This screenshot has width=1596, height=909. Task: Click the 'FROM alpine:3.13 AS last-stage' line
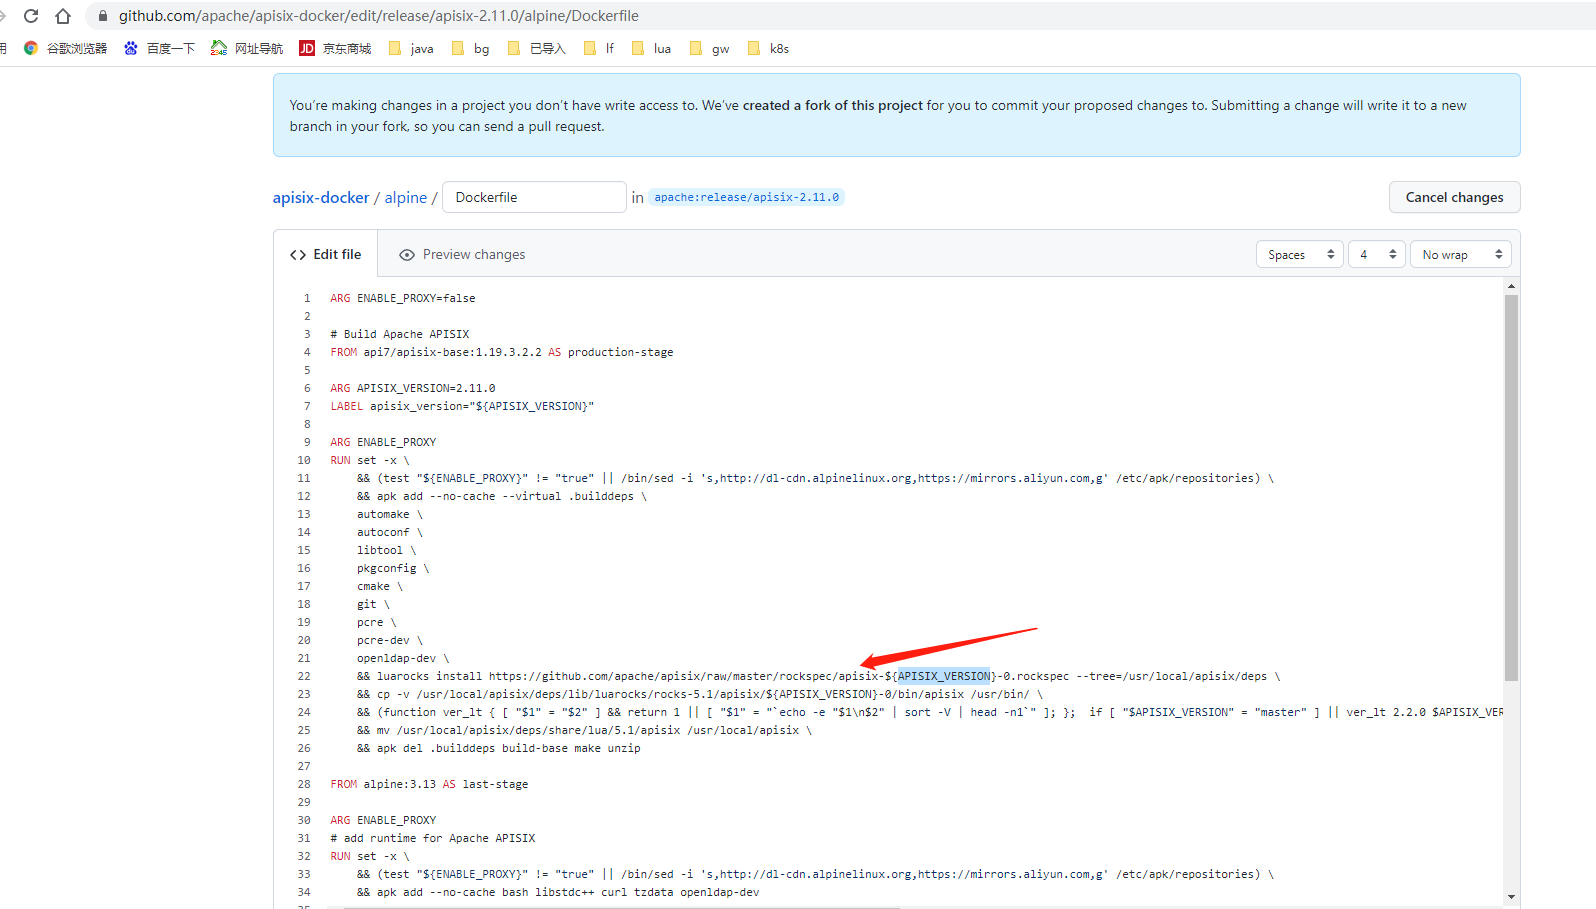click(x=429, y=784)
